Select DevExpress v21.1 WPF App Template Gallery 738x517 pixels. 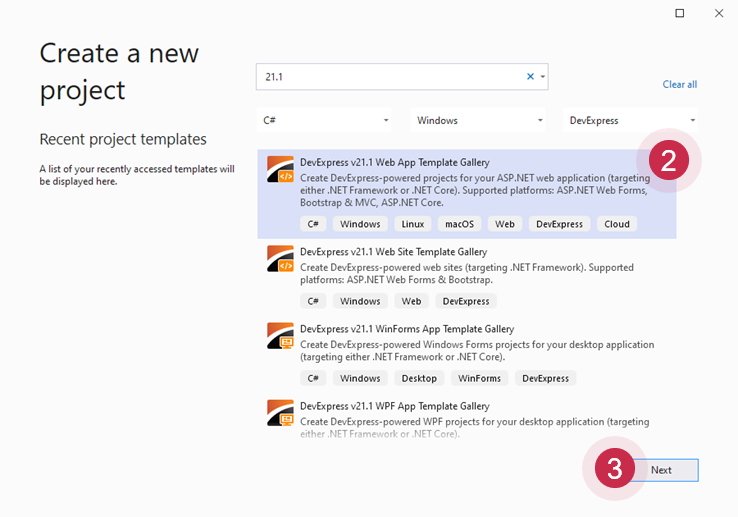[x=466, y=419]
